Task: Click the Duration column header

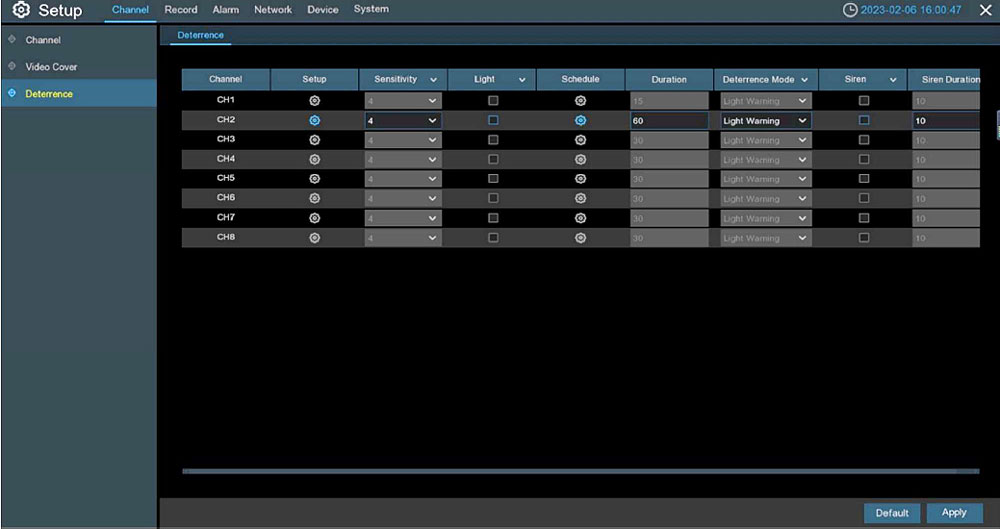Action: 669,80
